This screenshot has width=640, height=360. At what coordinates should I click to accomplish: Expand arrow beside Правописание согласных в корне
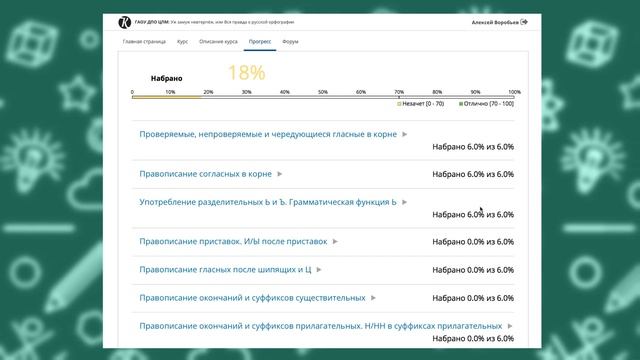[x=280, y=174]
